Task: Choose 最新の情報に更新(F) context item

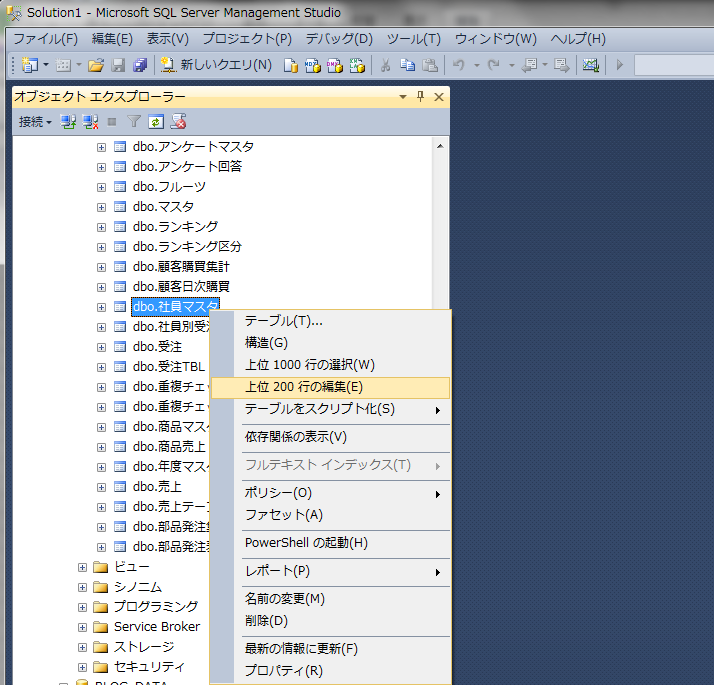Action: click(x=331, y=649)
